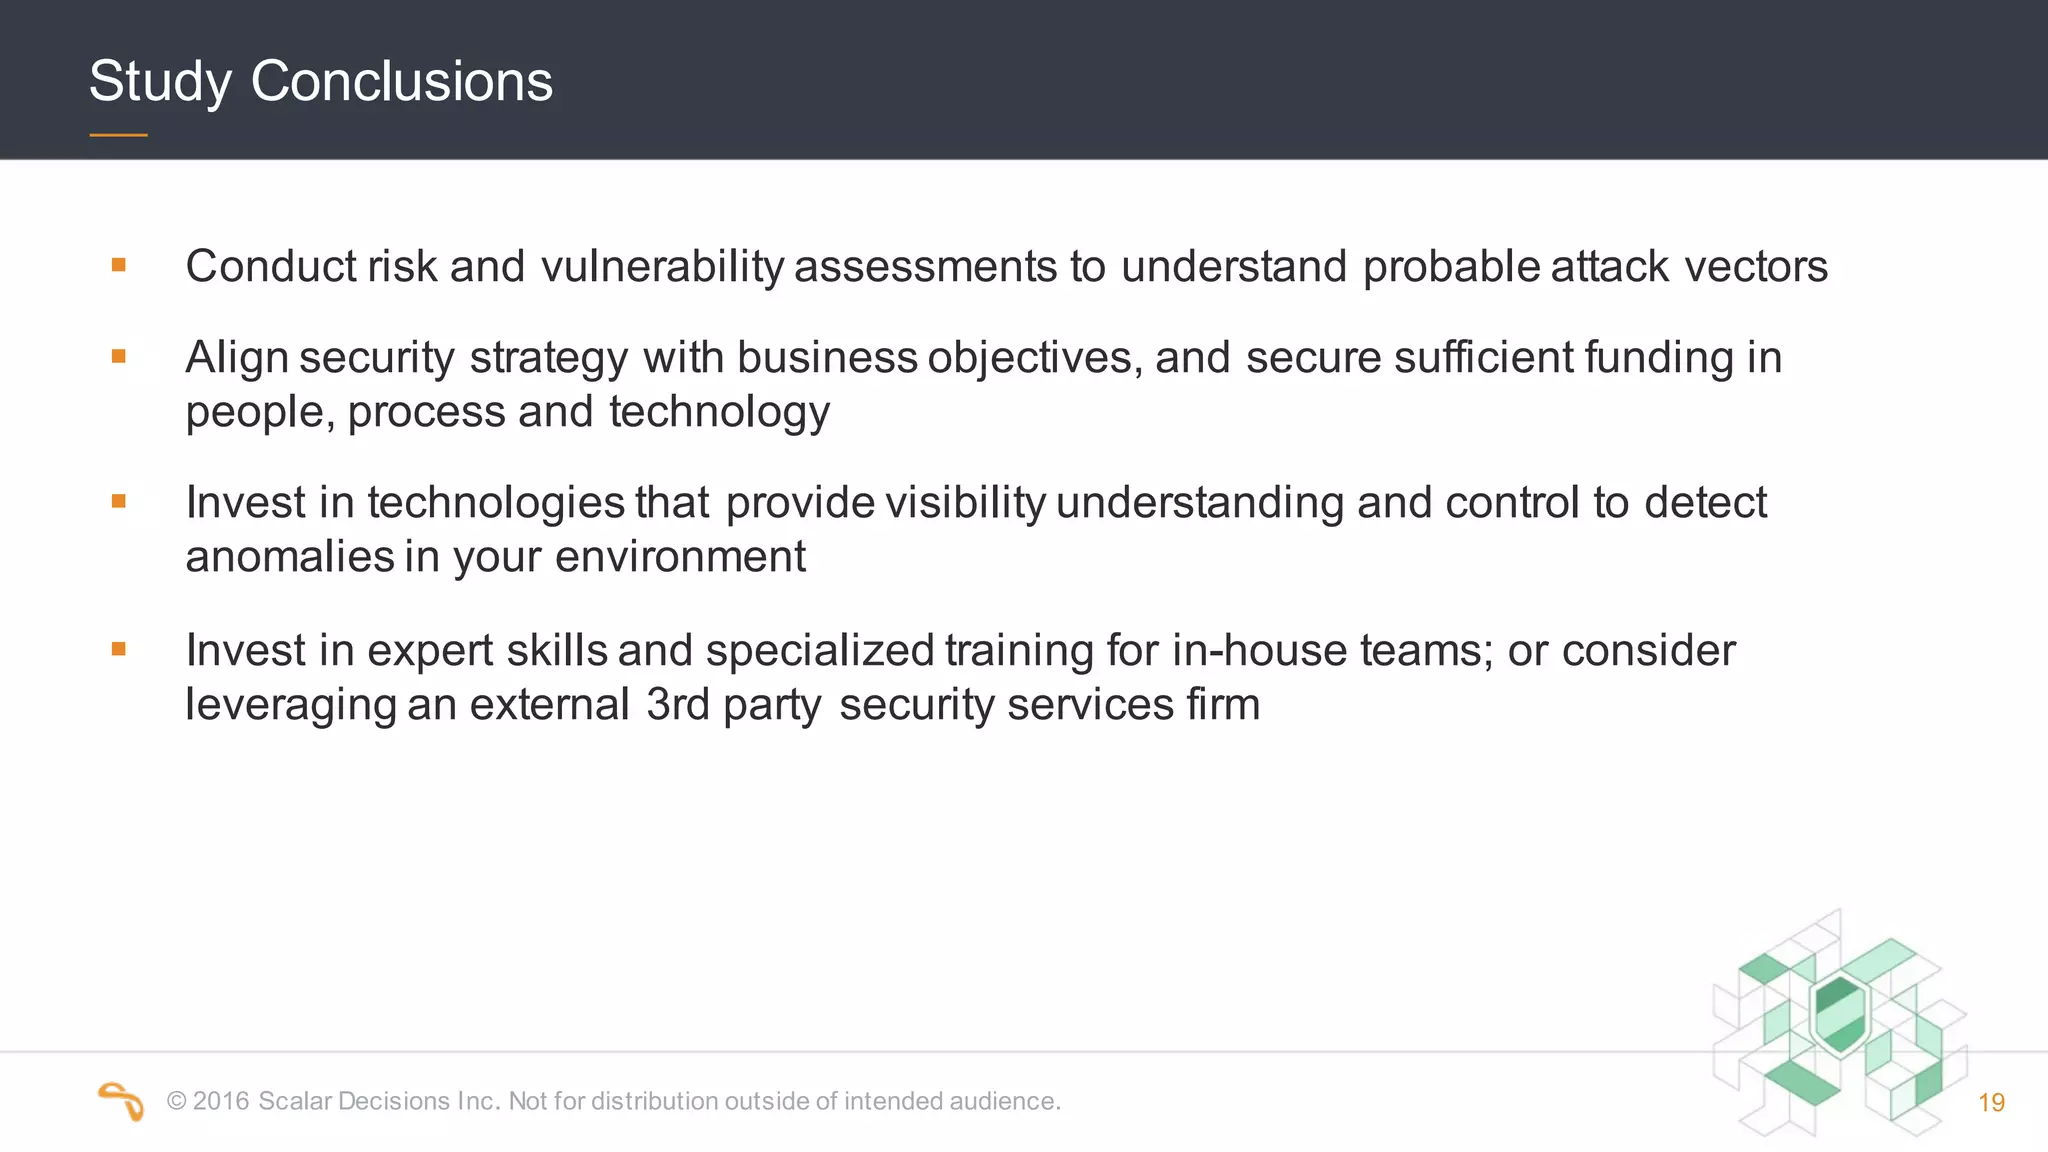Click the bullet next to 'Invest in expert skills'
Screen dimensions: 2048x1152
pos(119,649)
